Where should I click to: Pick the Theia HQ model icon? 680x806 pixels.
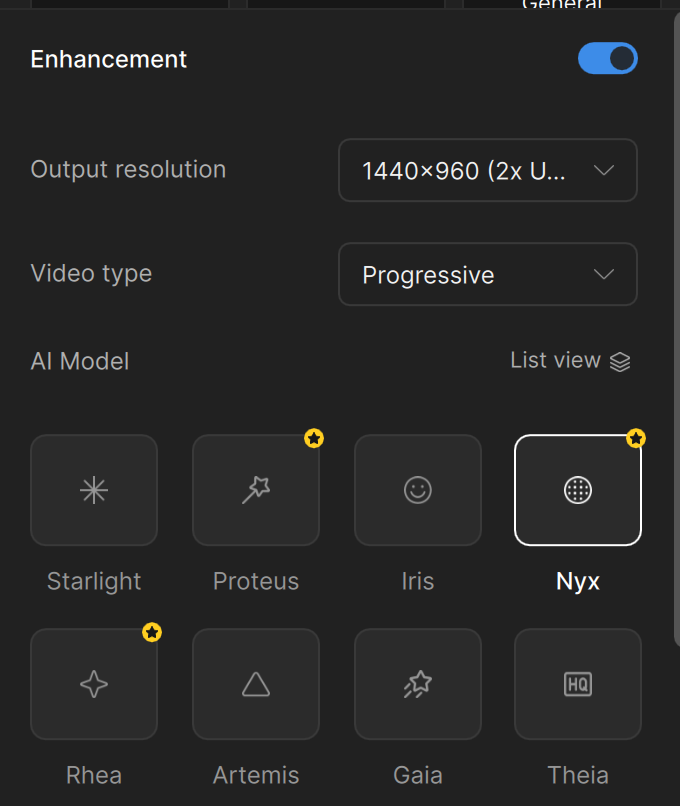click(578, 684)
